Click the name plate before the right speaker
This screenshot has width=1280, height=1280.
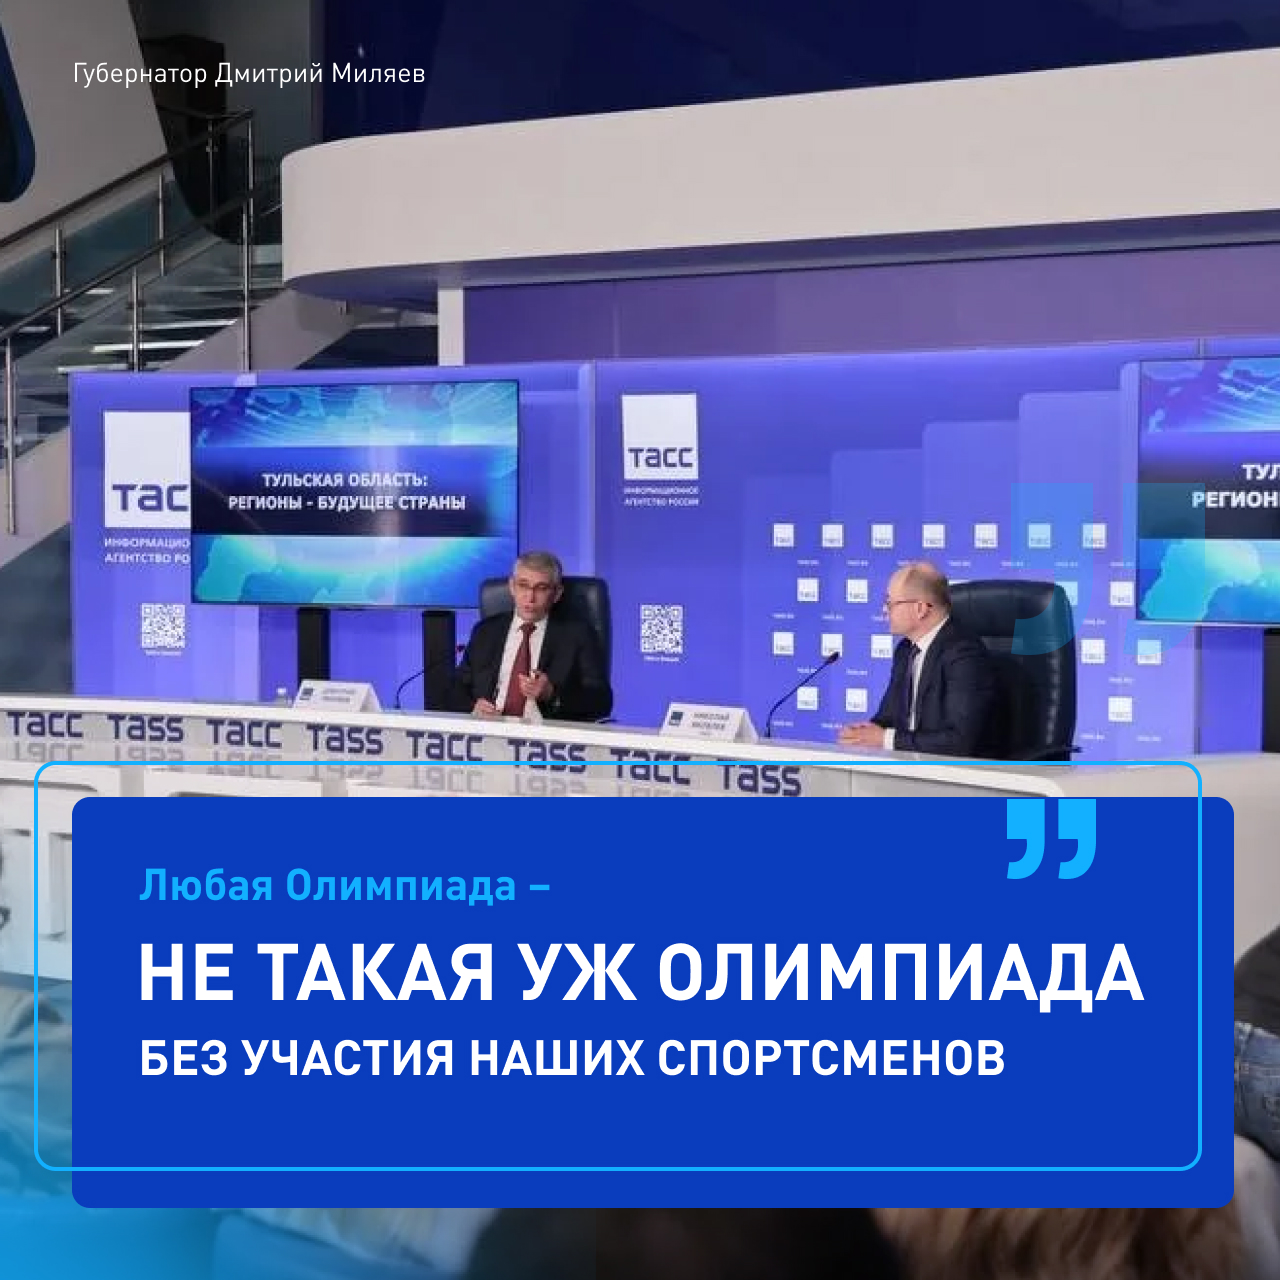point(709,723)
